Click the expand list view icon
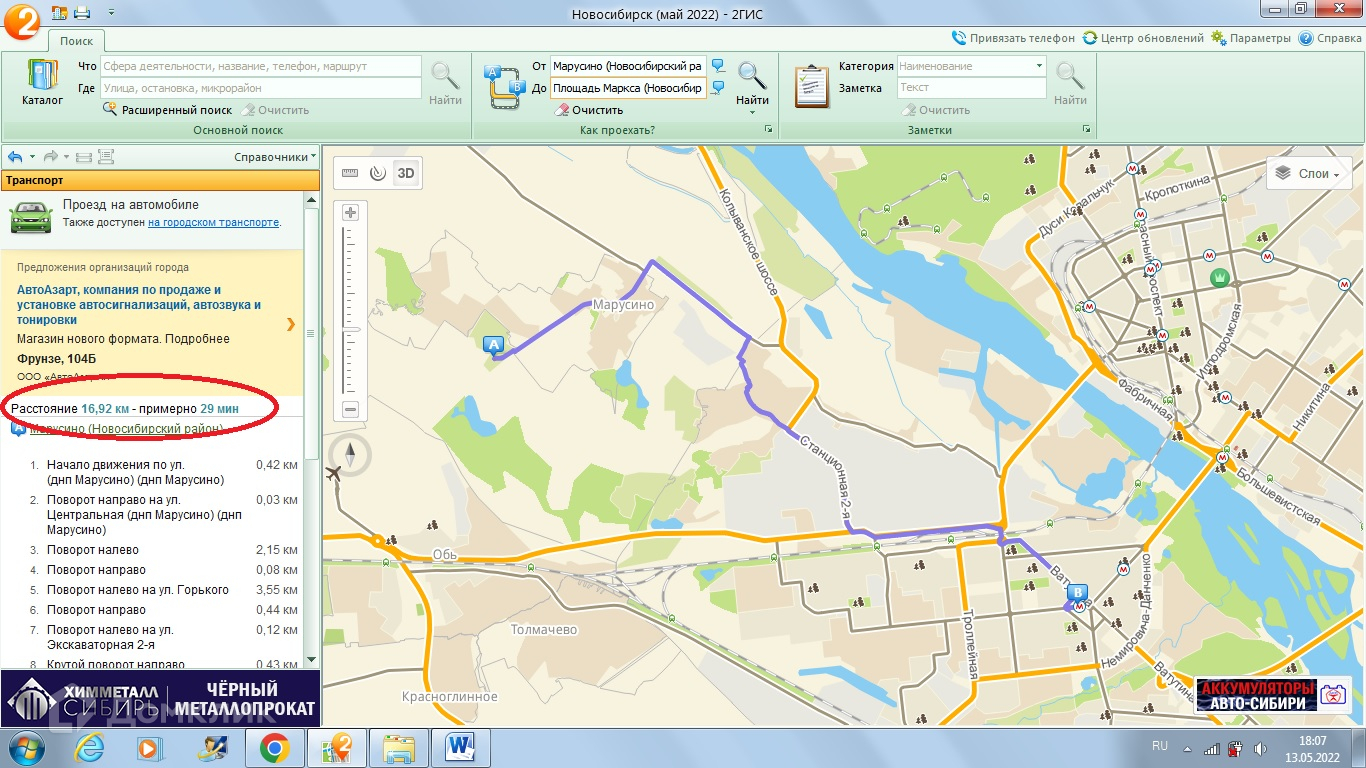The width and height of the screenshot is (1366, 768). 106,157
